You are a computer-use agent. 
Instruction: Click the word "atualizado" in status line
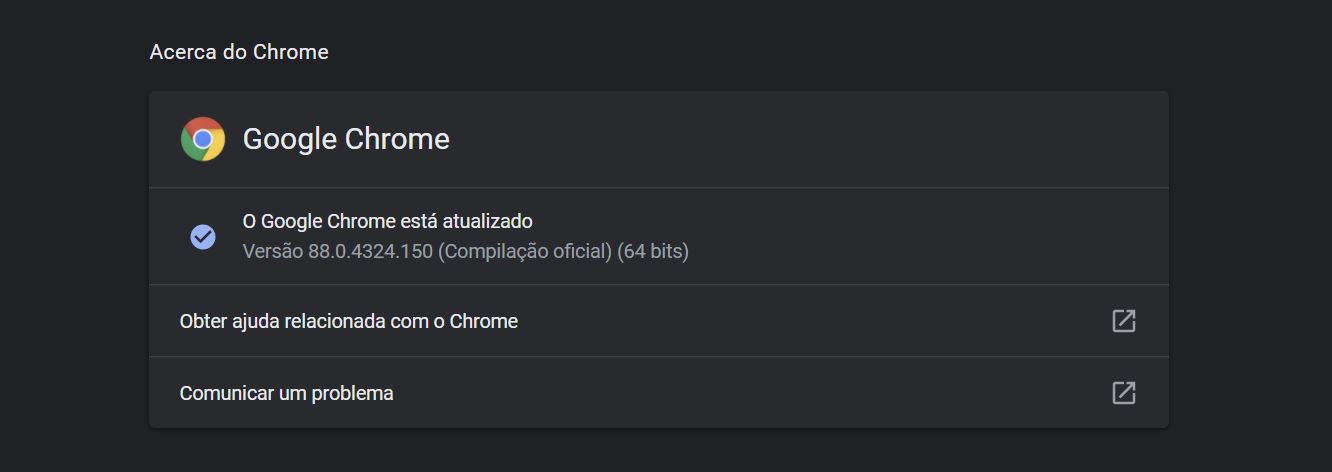tap(486, 221)
